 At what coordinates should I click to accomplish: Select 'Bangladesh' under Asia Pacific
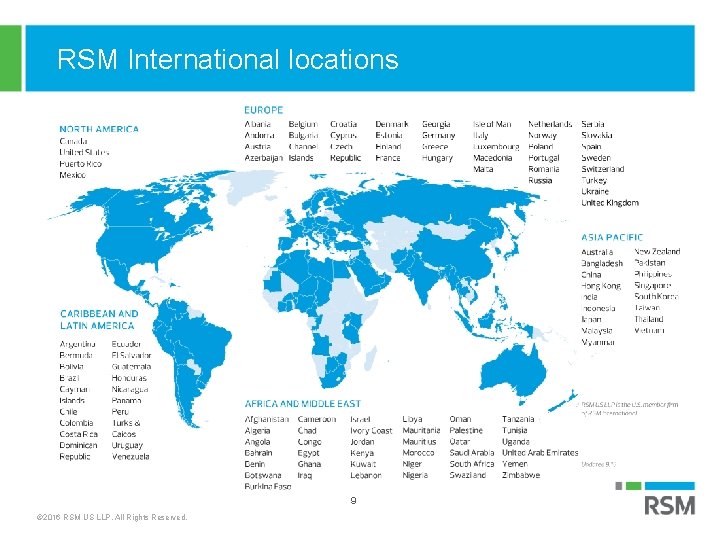[602, 264]
